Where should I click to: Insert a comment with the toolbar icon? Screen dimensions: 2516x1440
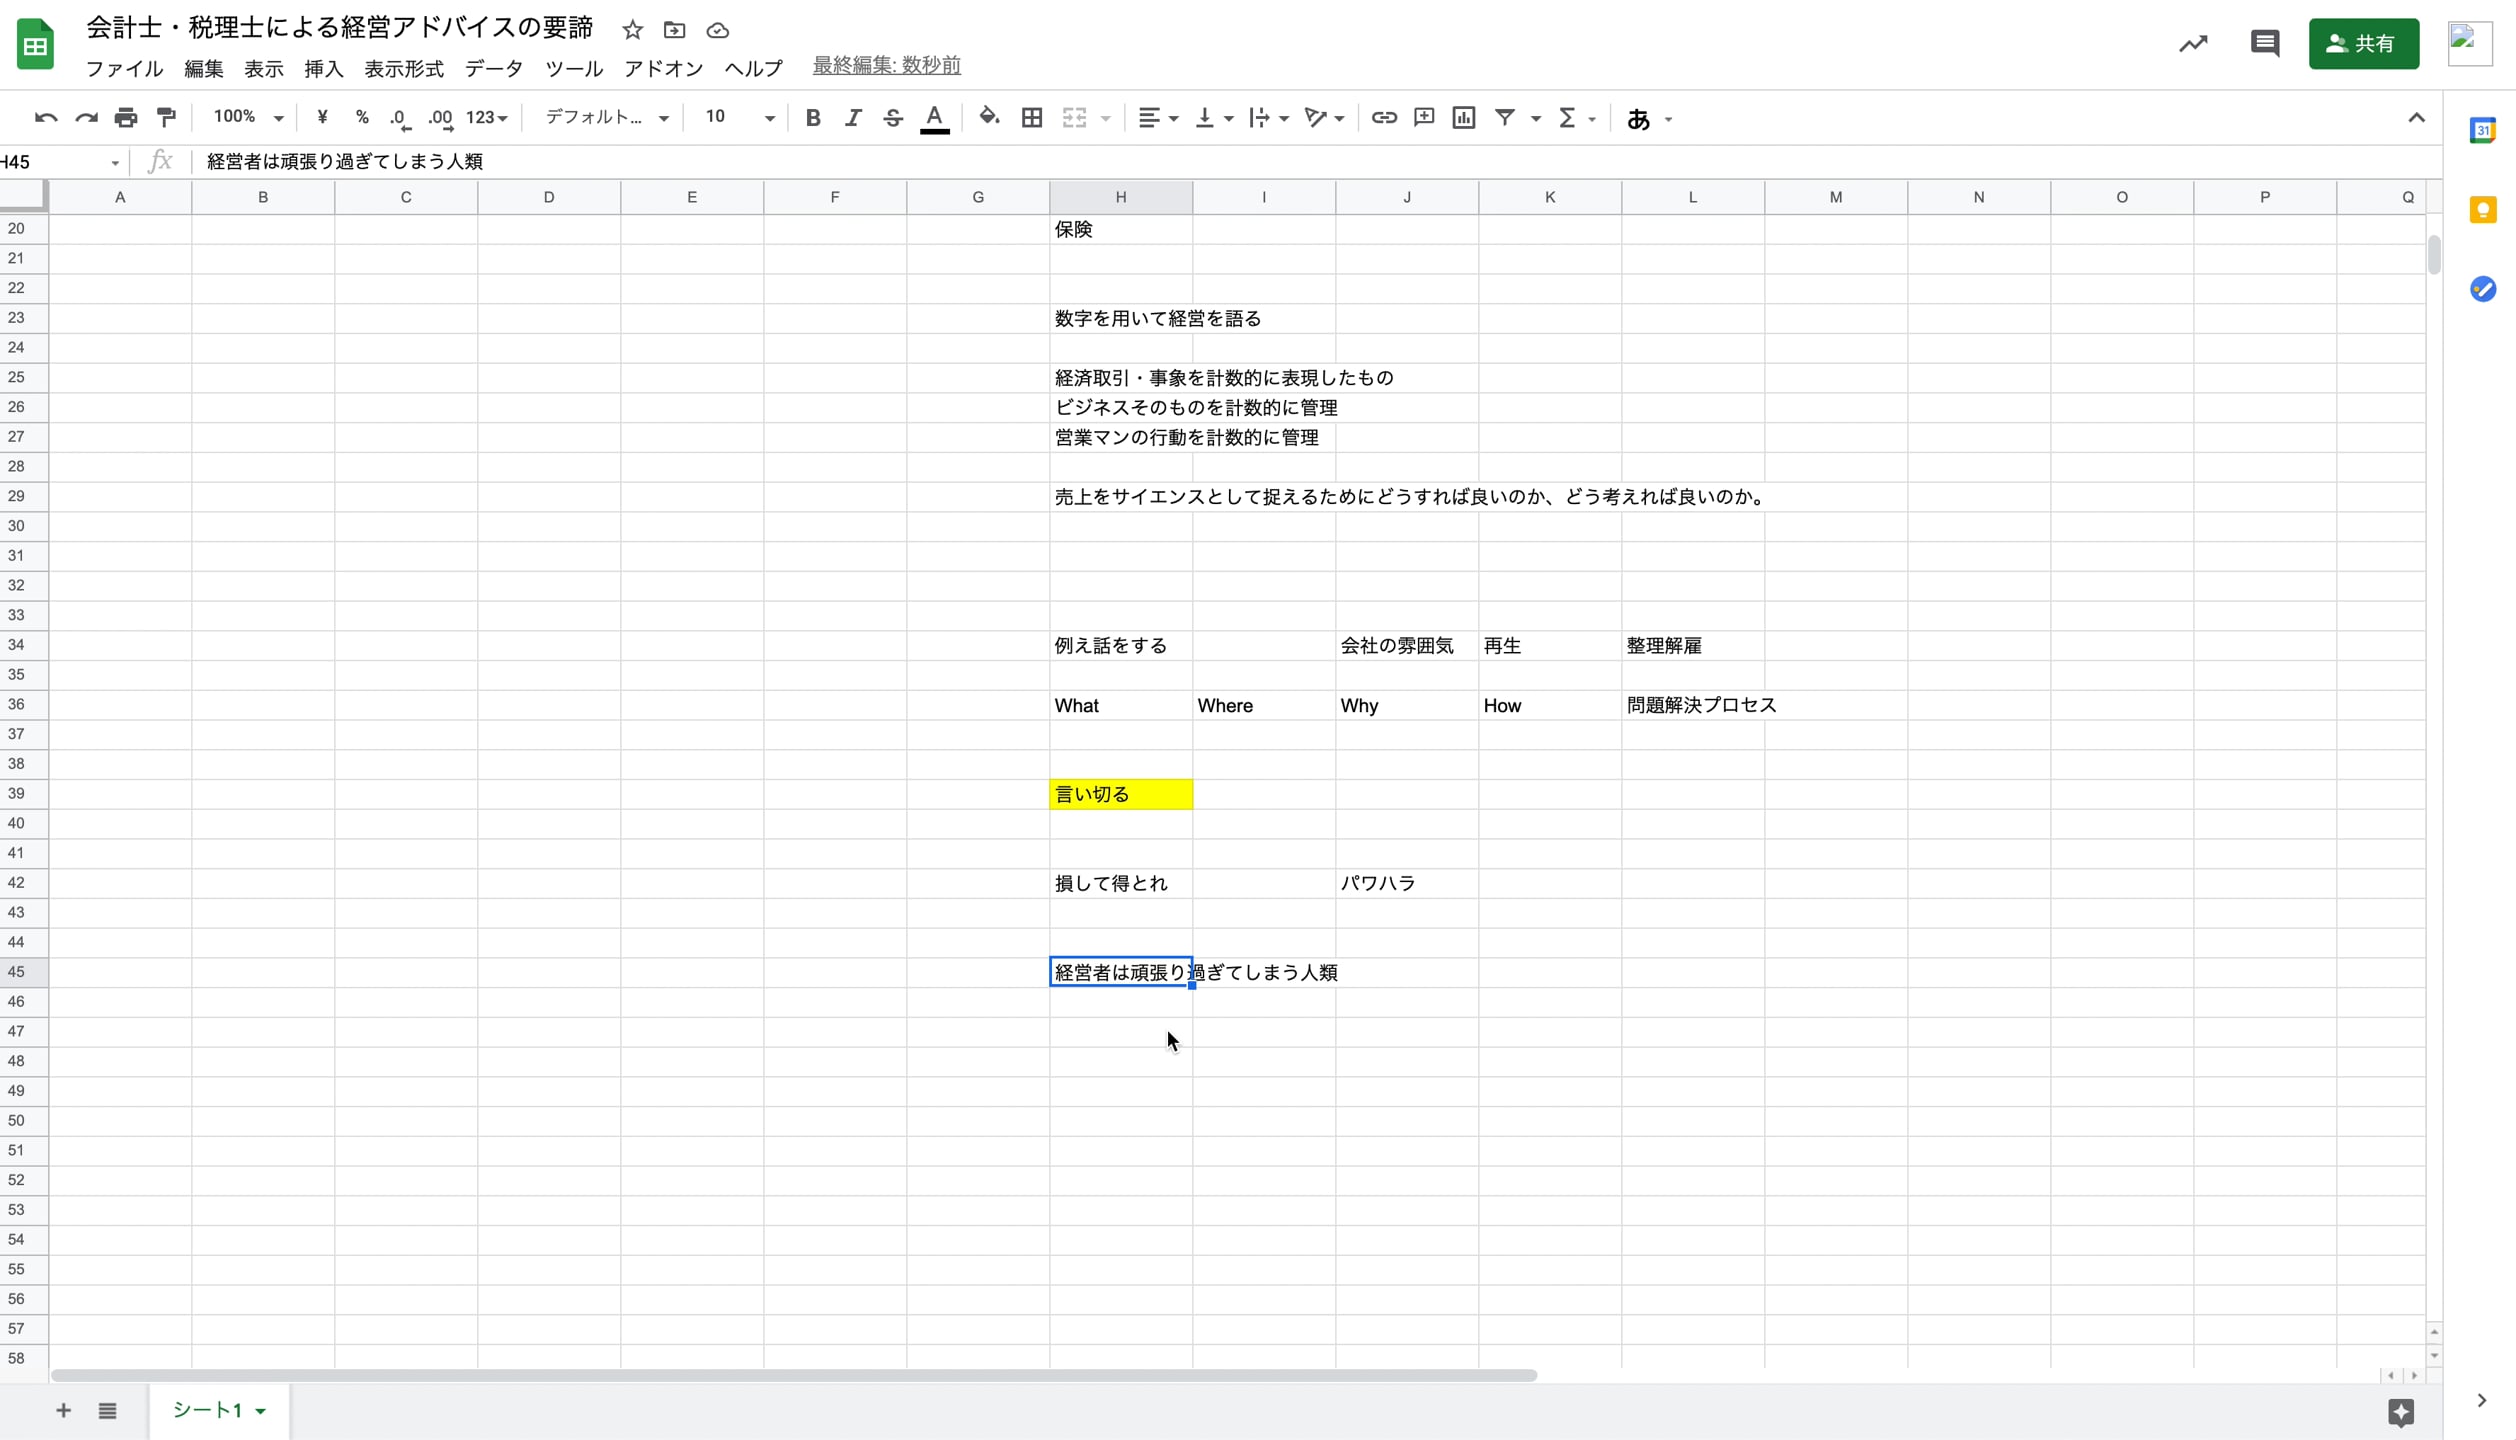pos(1423,117)
